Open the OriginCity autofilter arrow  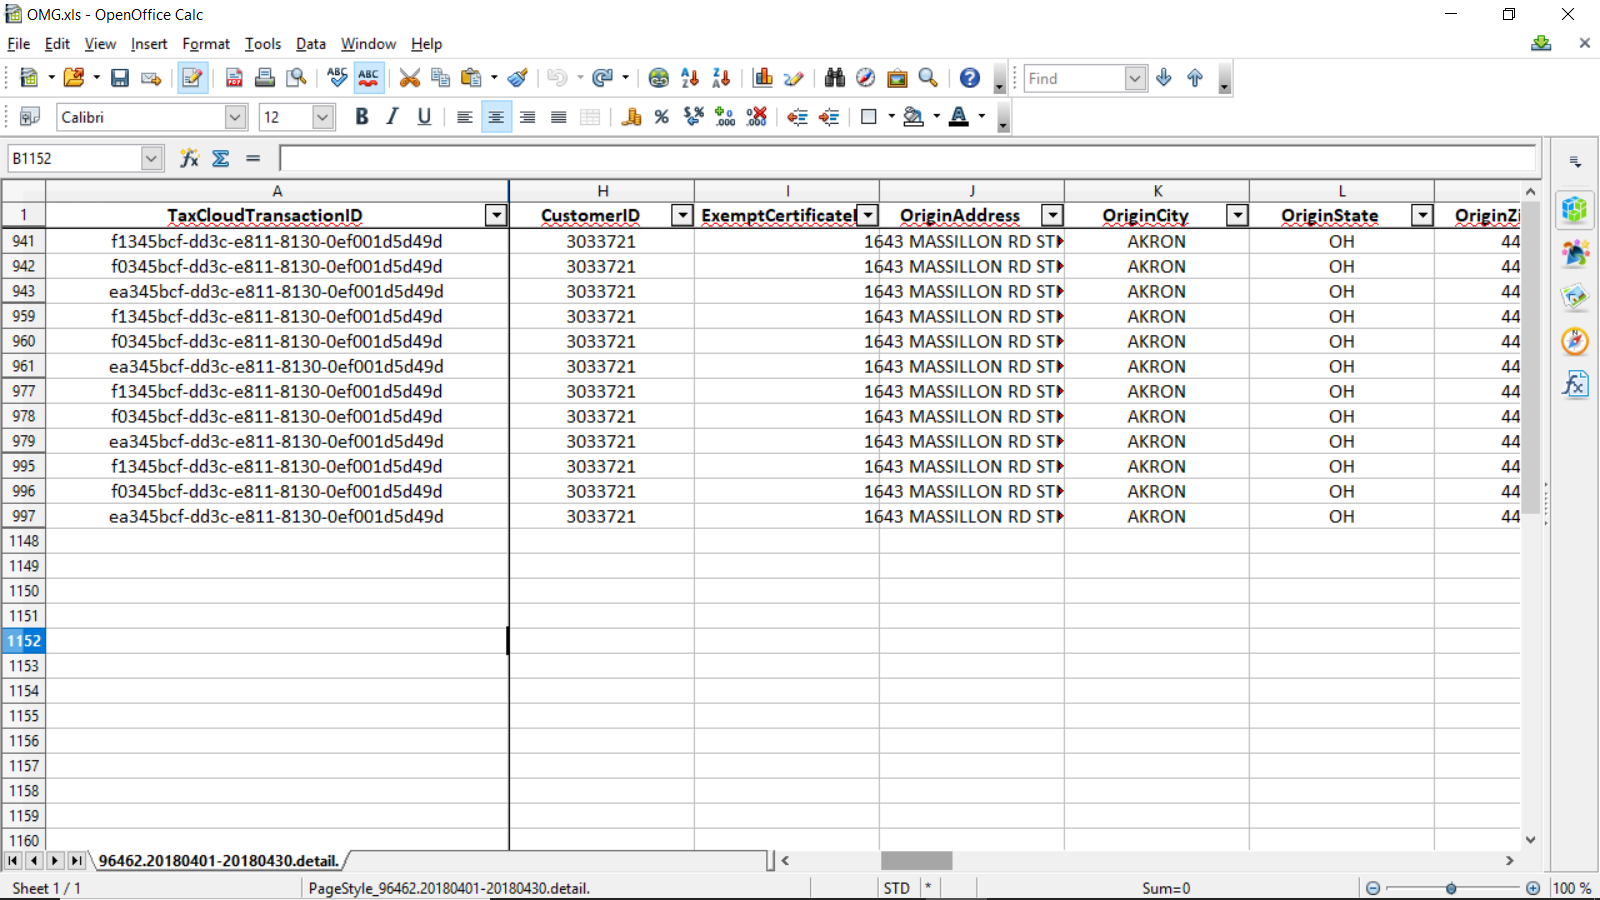pyautogui.click(x=1237, y=215)
